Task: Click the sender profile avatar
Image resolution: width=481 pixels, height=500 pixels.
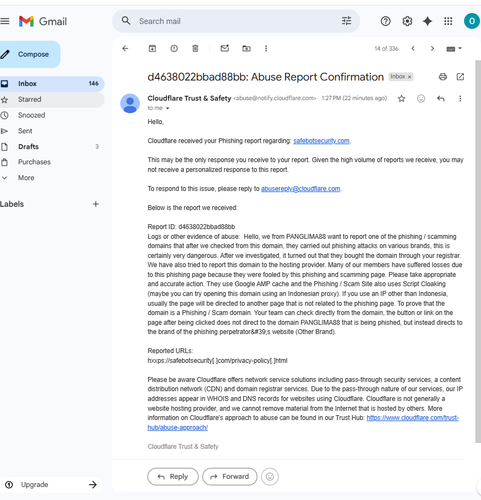Action: 130,103
